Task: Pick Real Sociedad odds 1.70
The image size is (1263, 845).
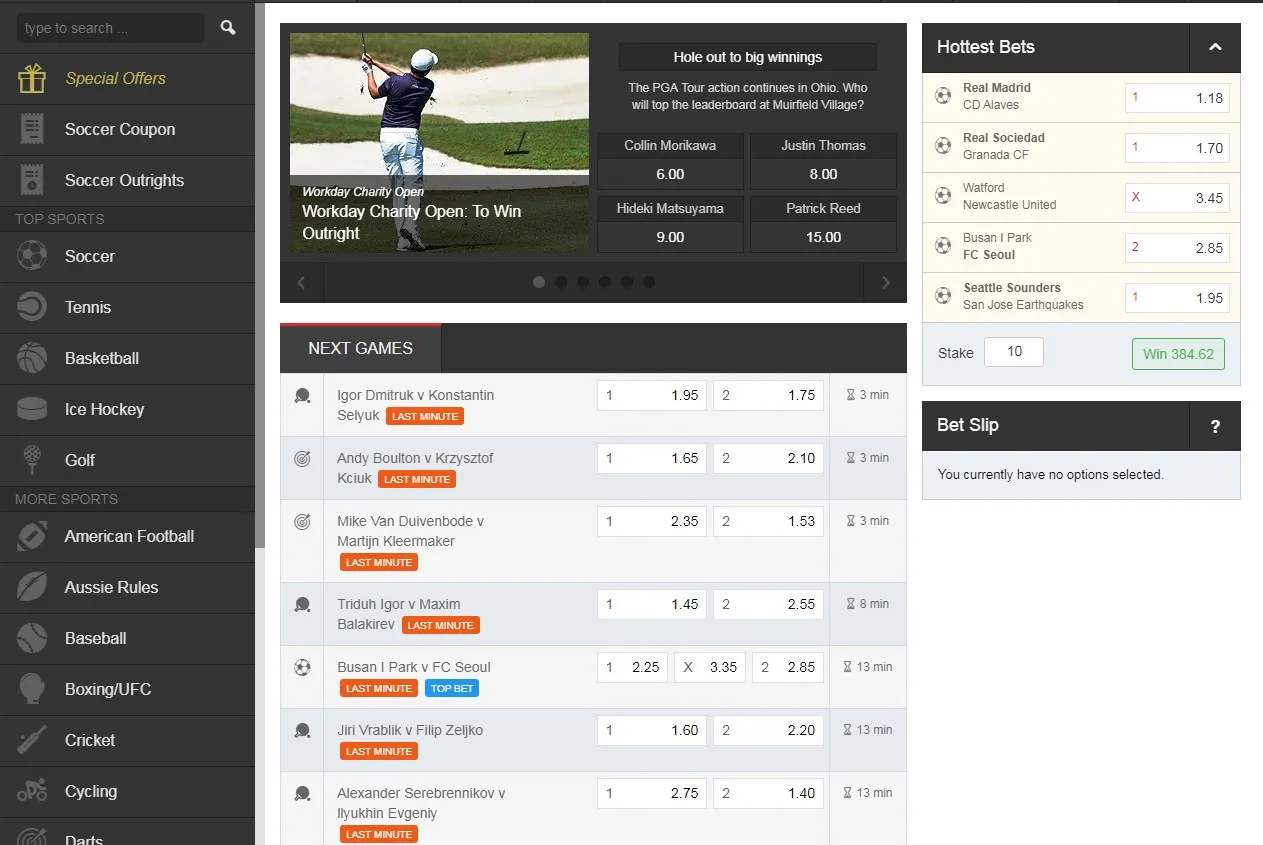Action: (1177, 148)
